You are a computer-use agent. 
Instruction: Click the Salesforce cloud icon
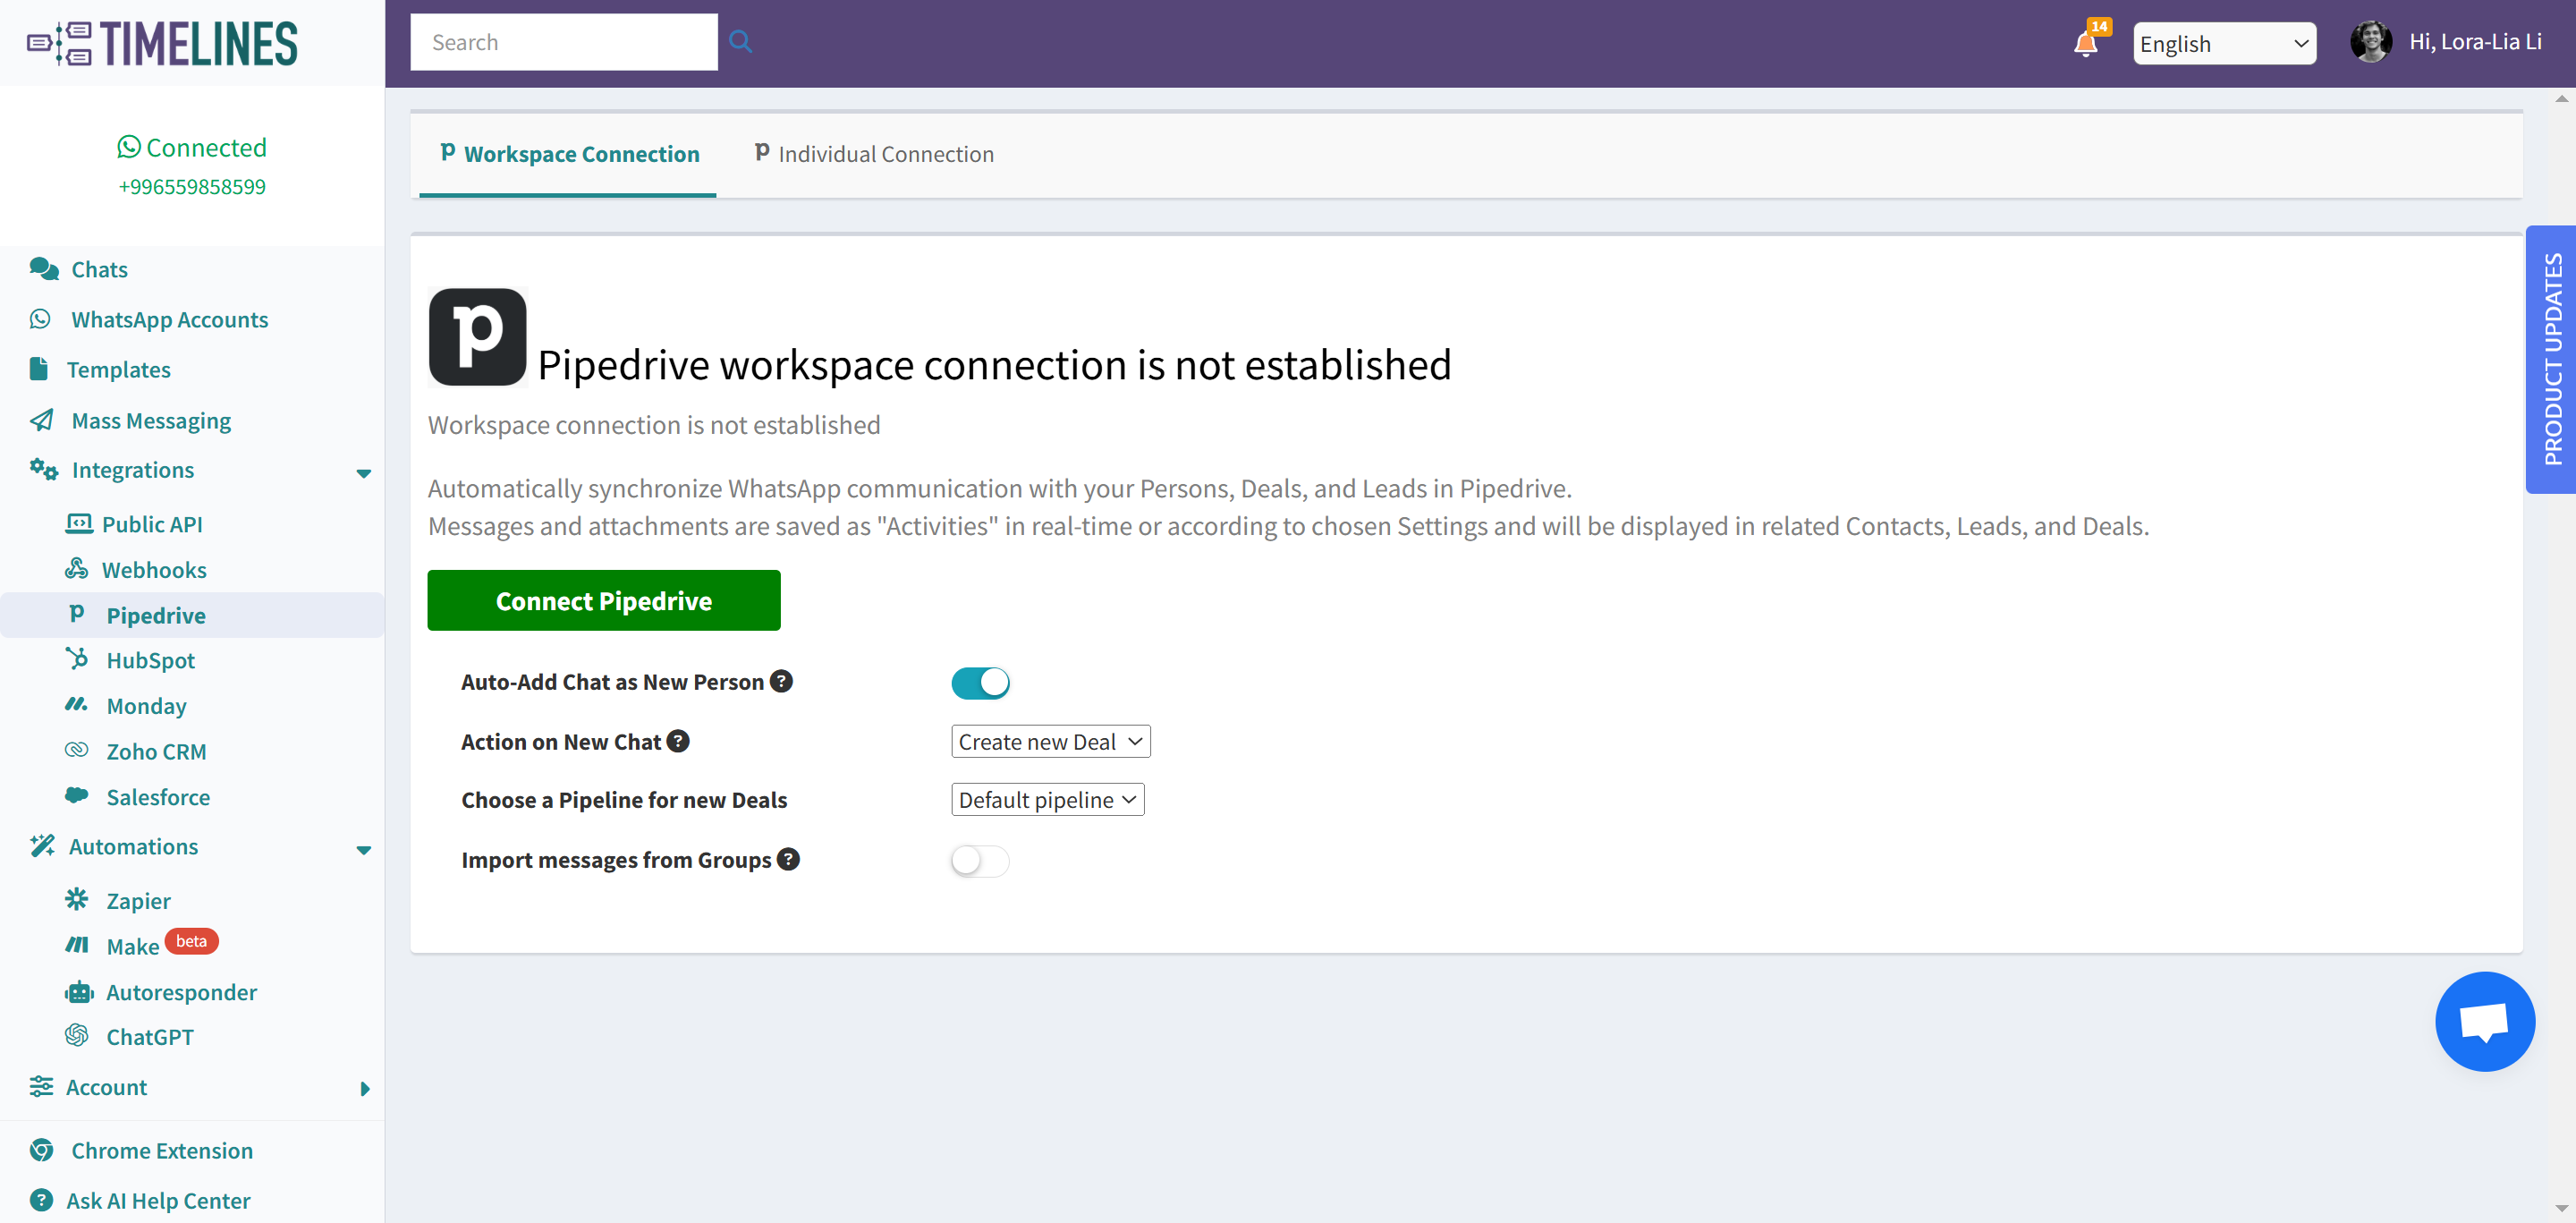point(77,796)
